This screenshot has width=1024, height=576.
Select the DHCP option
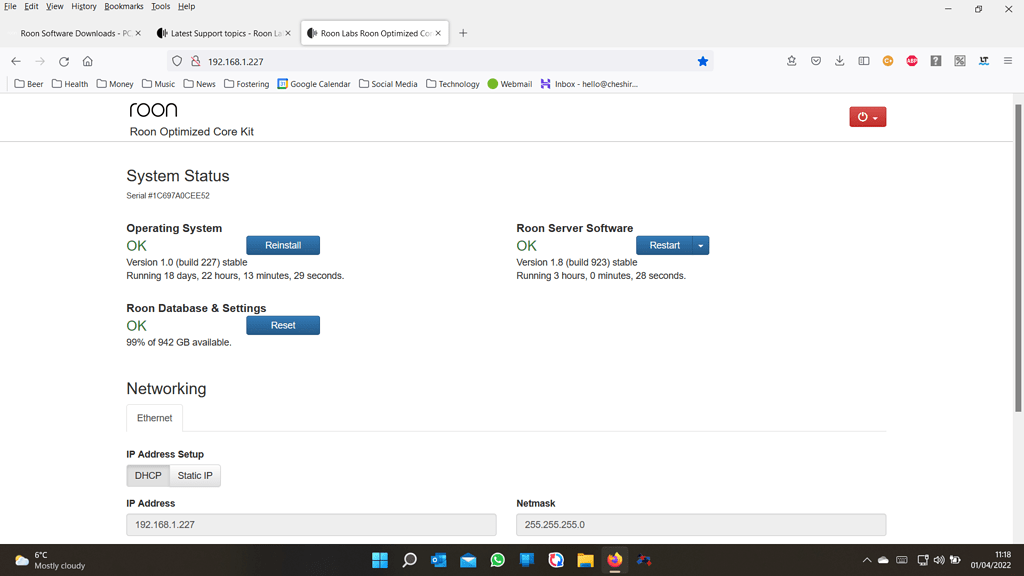click(147, 475)
